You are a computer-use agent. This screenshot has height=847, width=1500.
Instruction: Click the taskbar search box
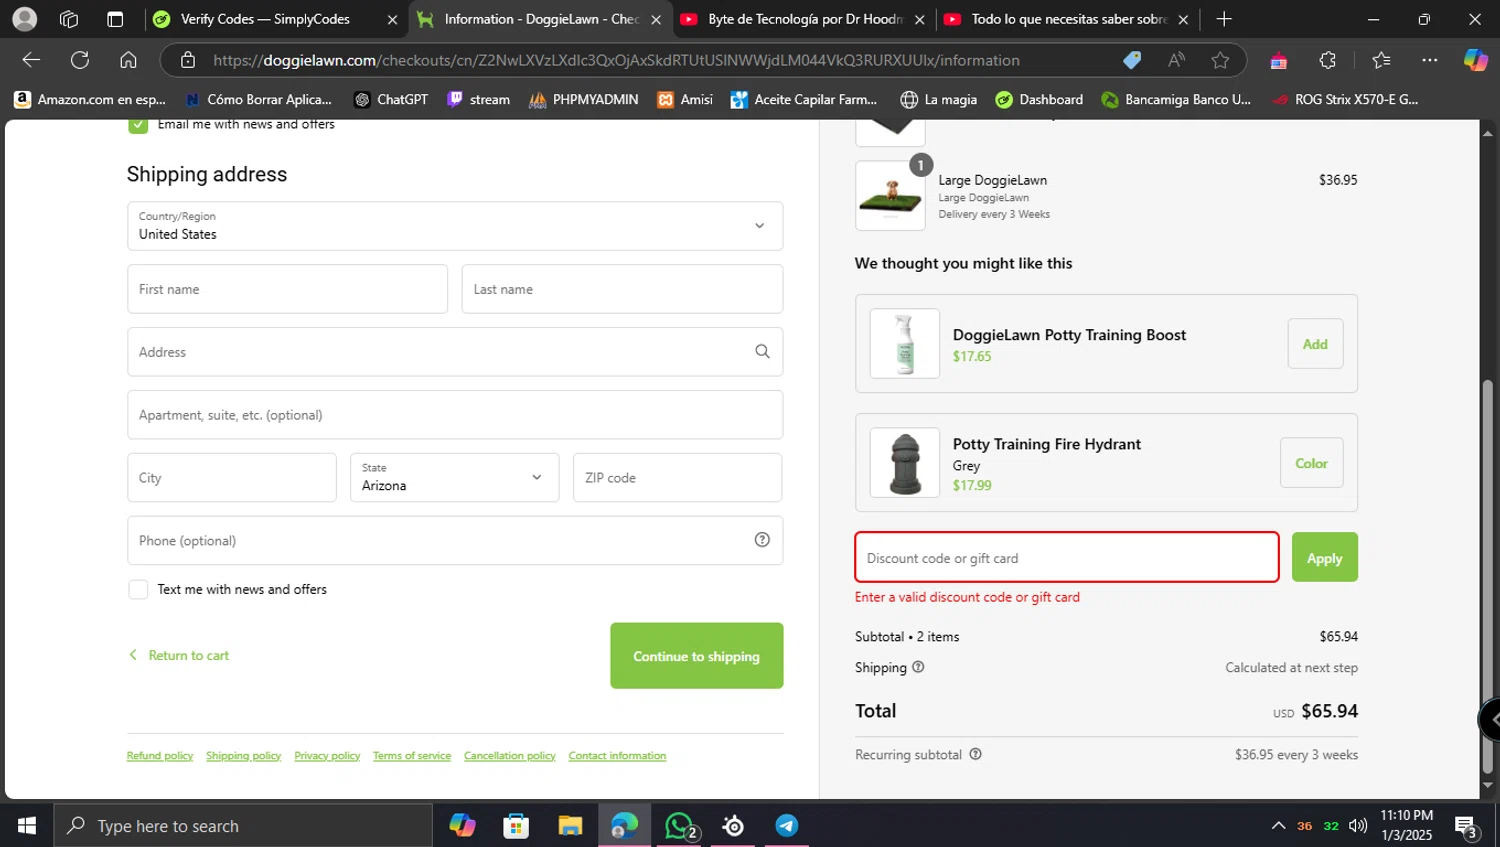pos(243,826)
